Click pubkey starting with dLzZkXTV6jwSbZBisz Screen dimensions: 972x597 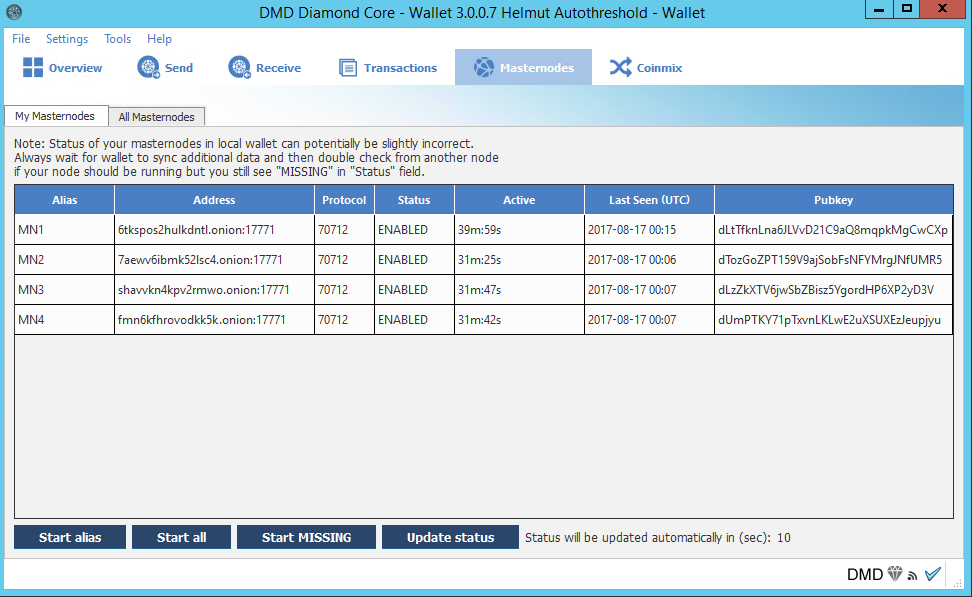click(834, 290)
